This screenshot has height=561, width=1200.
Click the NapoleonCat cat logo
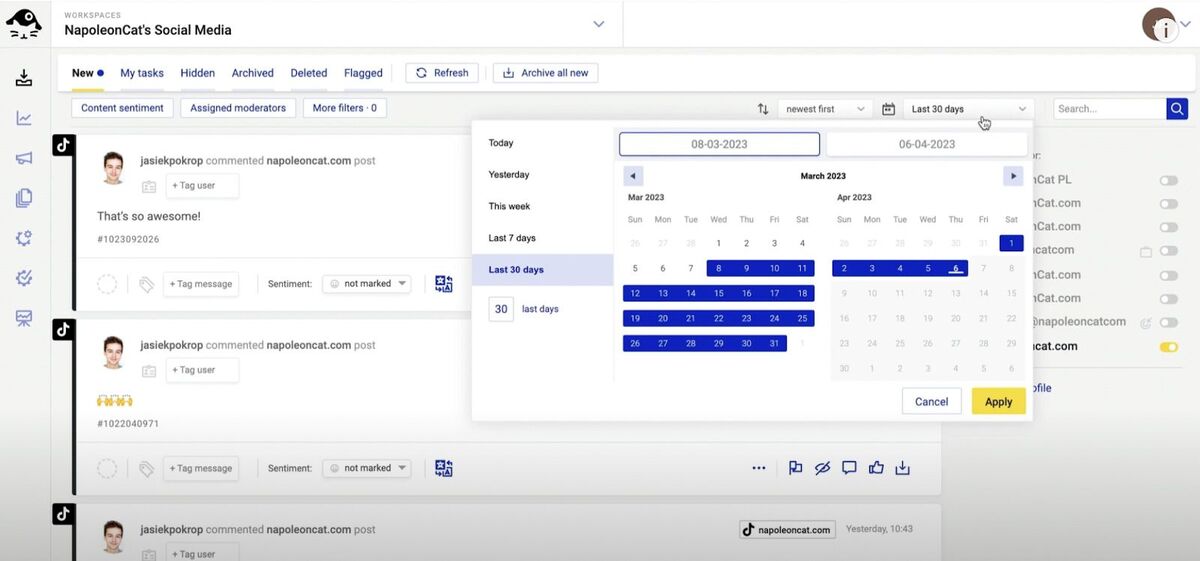[x=24, y=23]
